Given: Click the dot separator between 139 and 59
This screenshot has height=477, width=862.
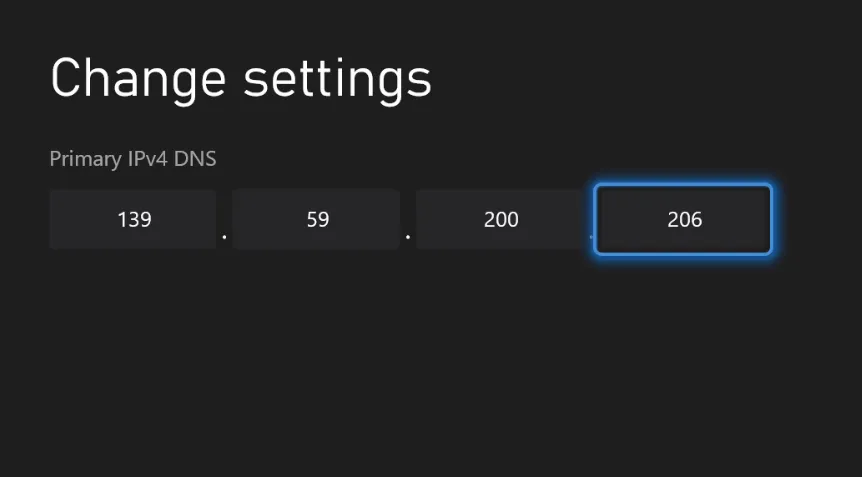Looking at the screenshot, I should (225, 238).
